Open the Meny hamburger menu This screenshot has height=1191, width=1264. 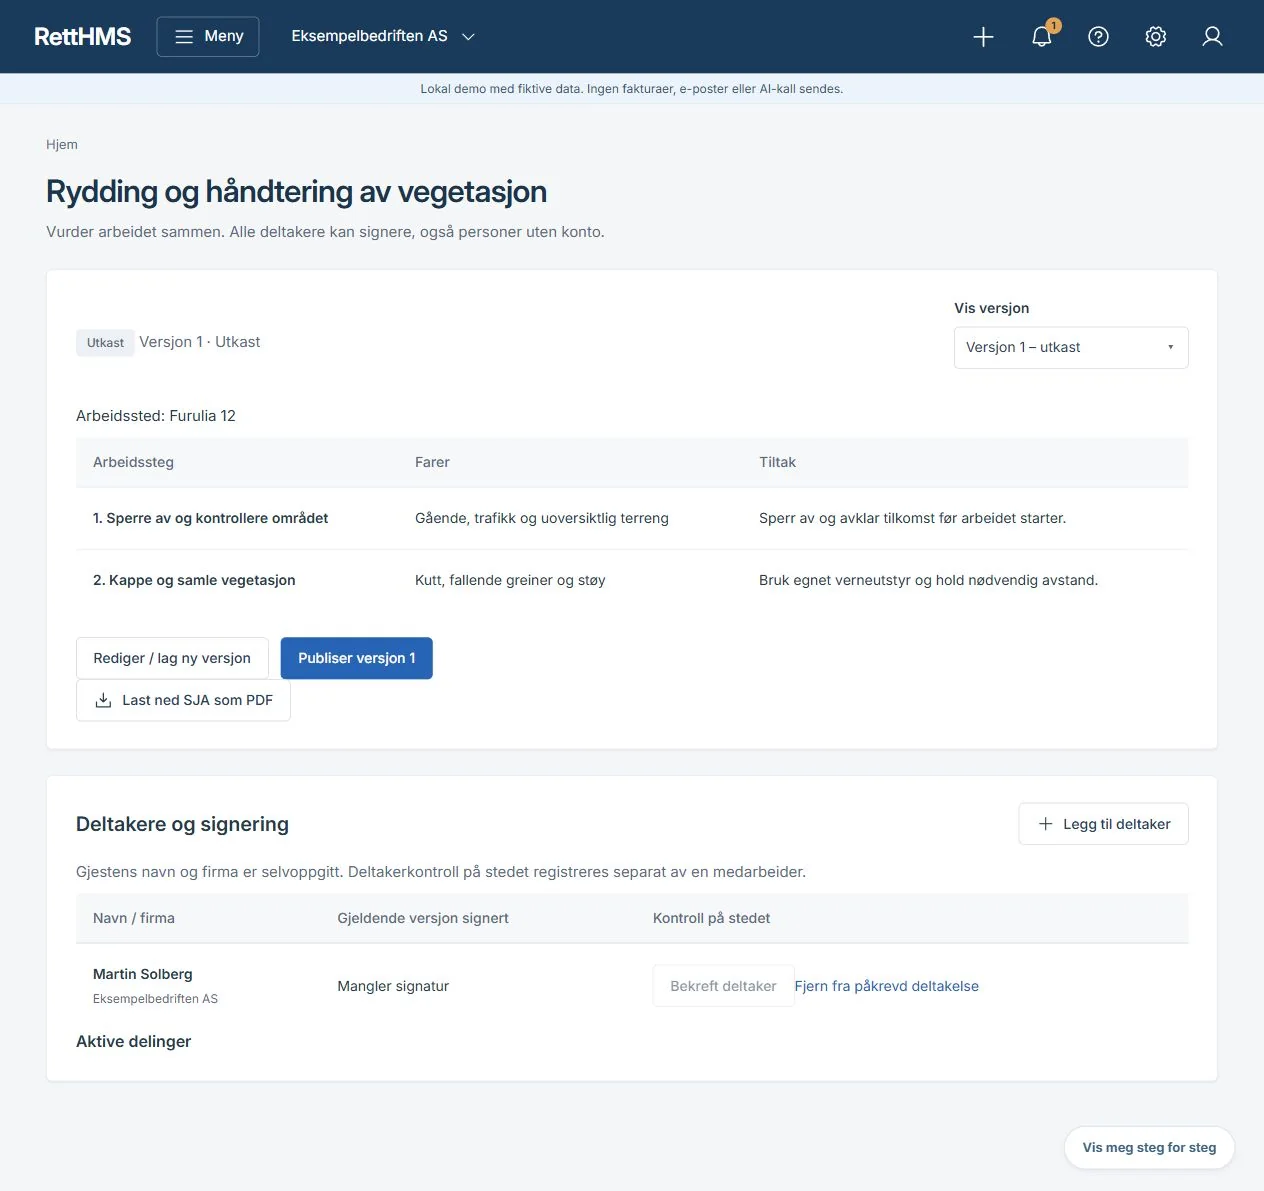(x=208, y=37)
